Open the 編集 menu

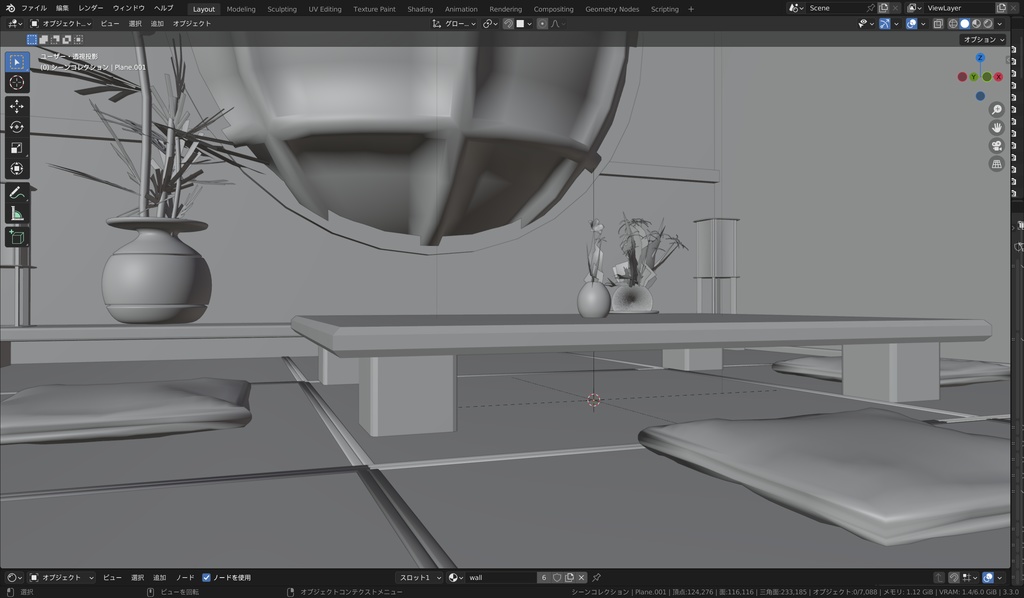point(62,8)
